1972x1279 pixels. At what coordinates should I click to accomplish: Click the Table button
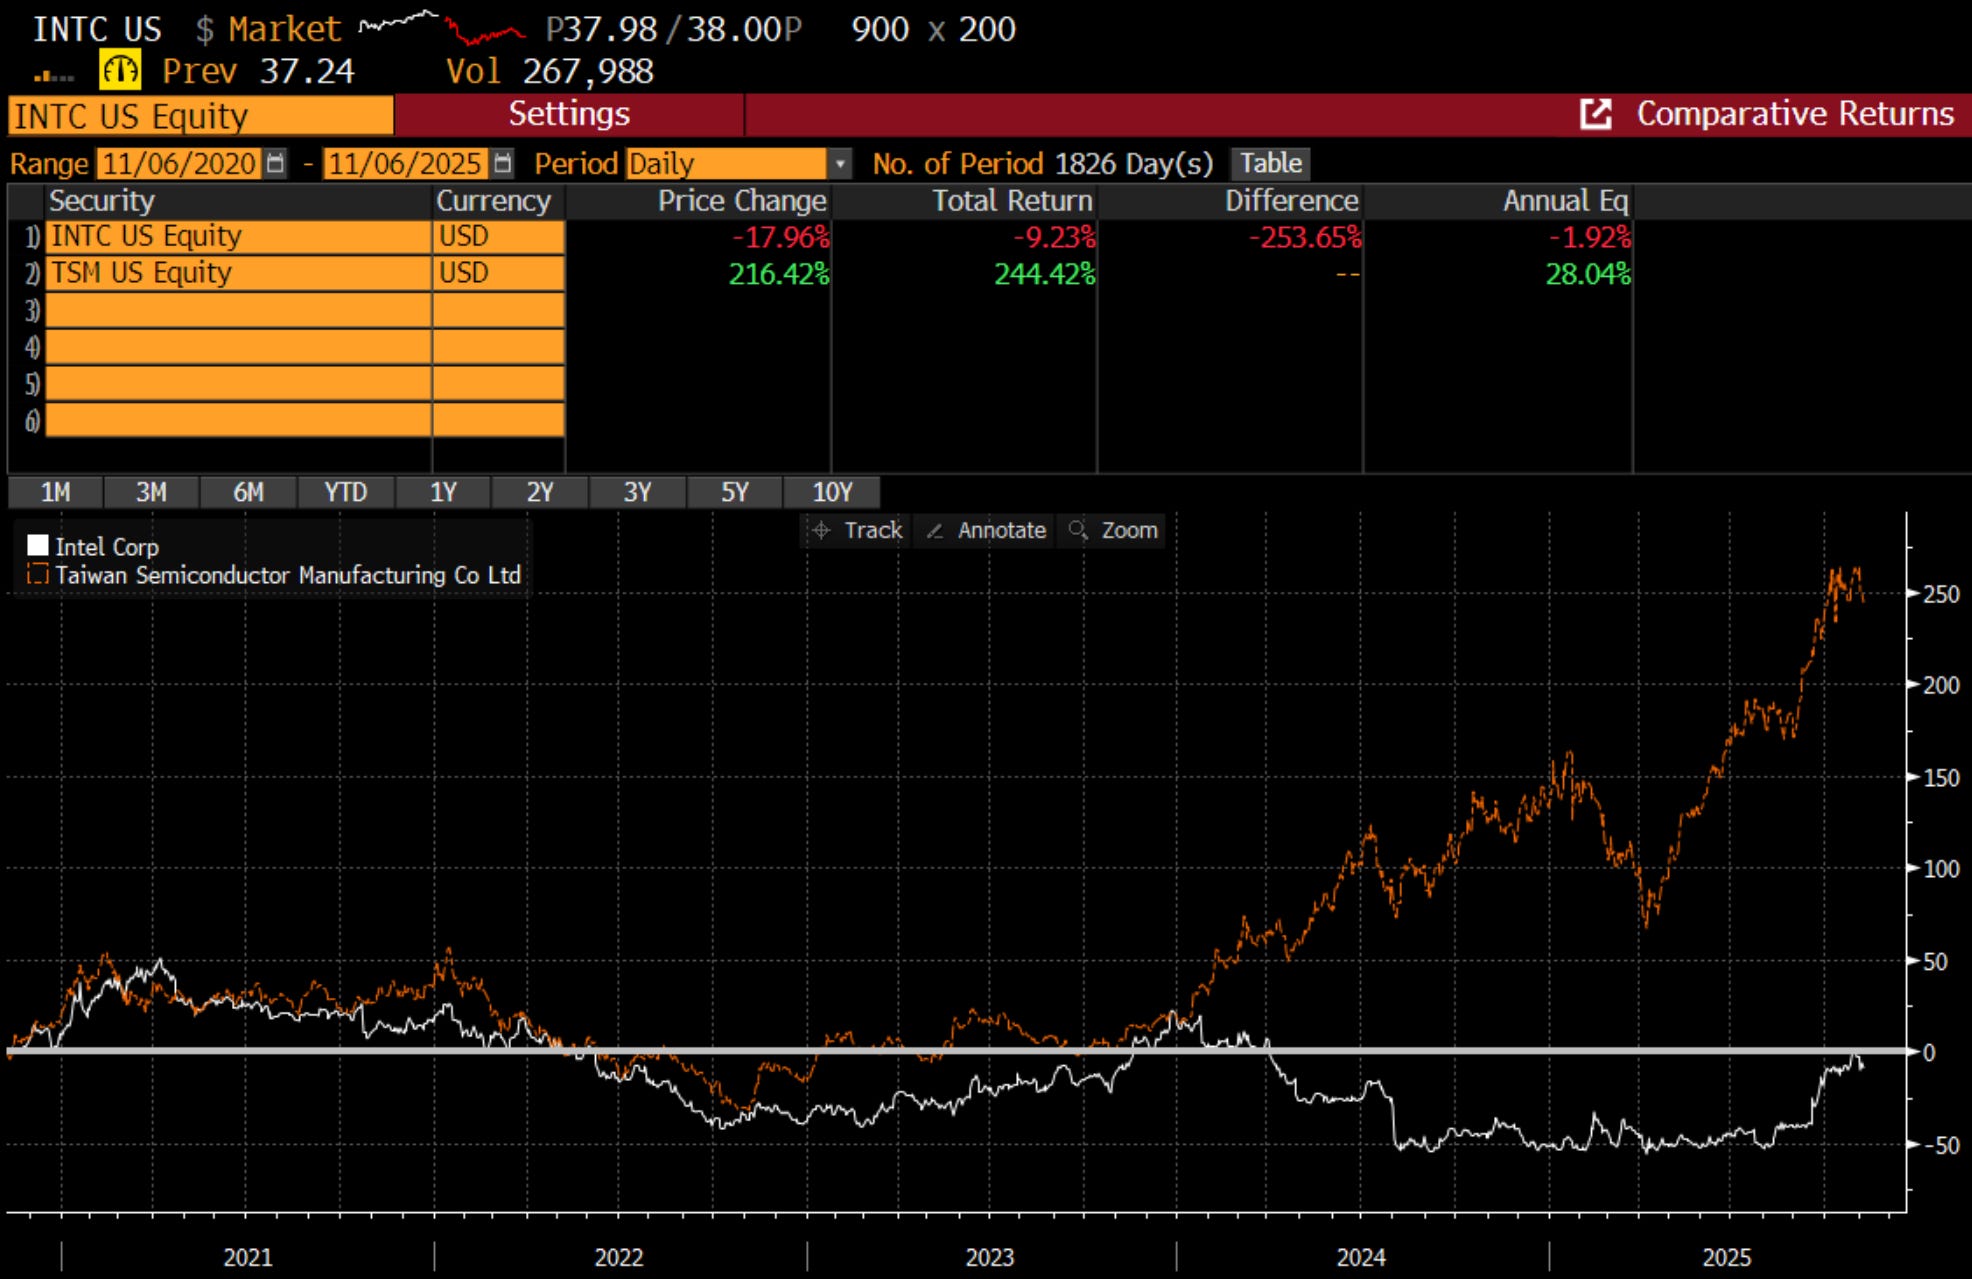coord(1270,163)
